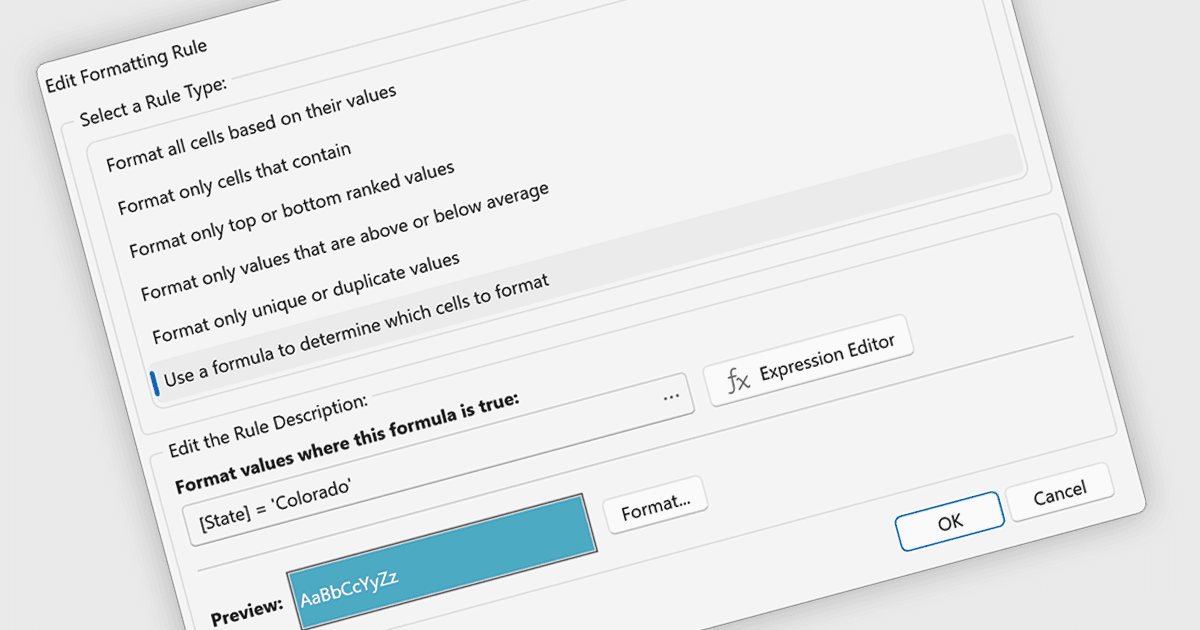Select 'Format only cells that contain' rule
This screenshot has width=1200, height=630.
click(234, 180)
